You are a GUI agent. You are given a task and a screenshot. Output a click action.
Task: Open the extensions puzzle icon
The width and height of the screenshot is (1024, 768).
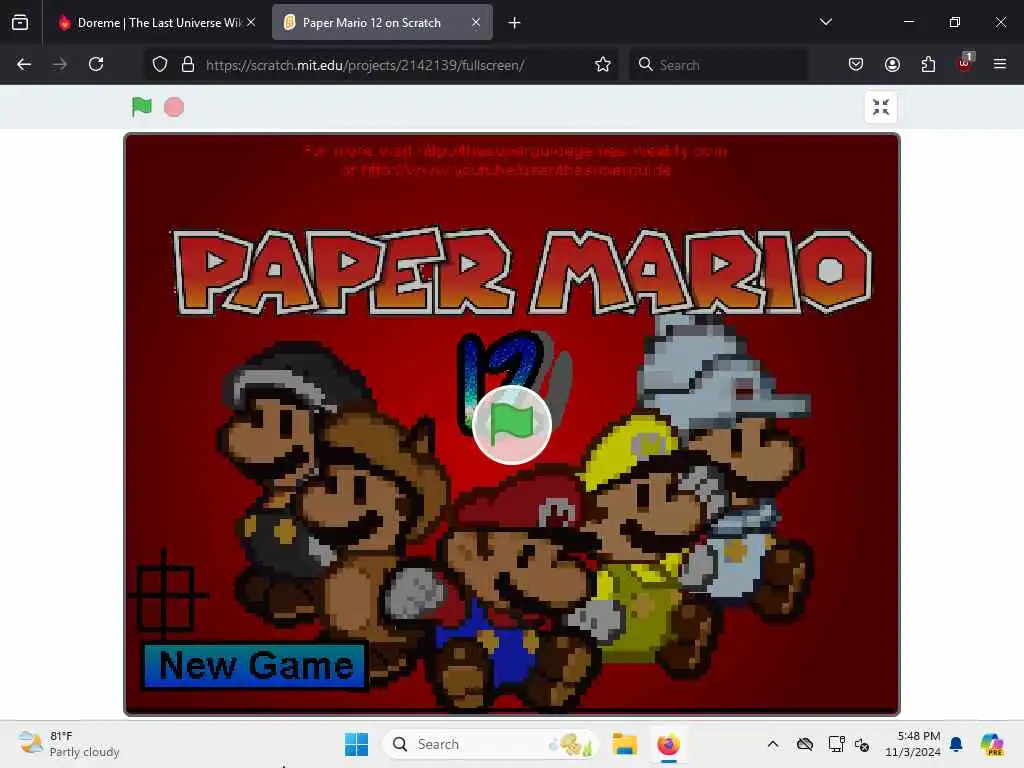click(x=928, y=64)
